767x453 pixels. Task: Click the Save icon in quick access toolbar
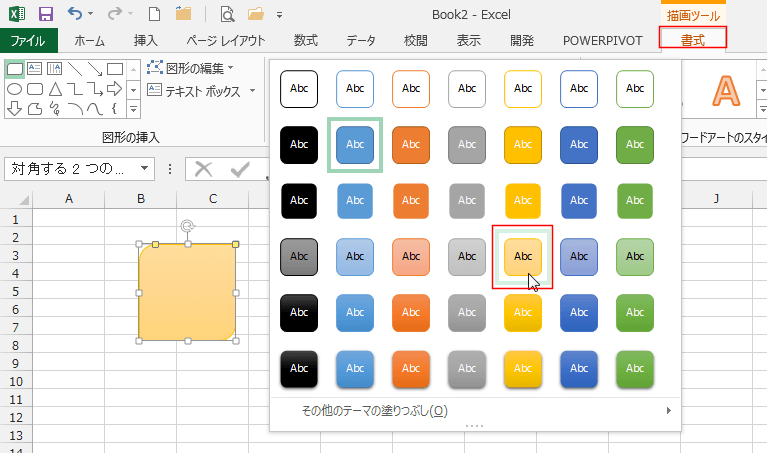click(x=45, y=14)
